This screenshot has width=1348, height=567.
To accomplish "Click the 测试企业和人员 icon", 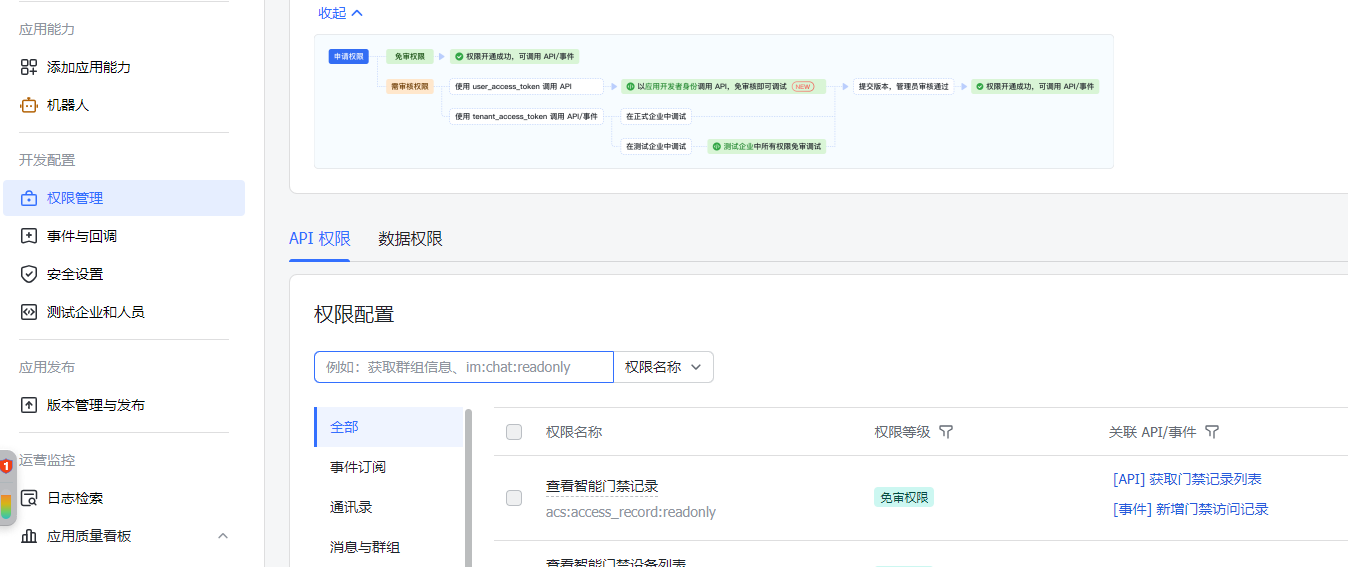I will point(29,312).
